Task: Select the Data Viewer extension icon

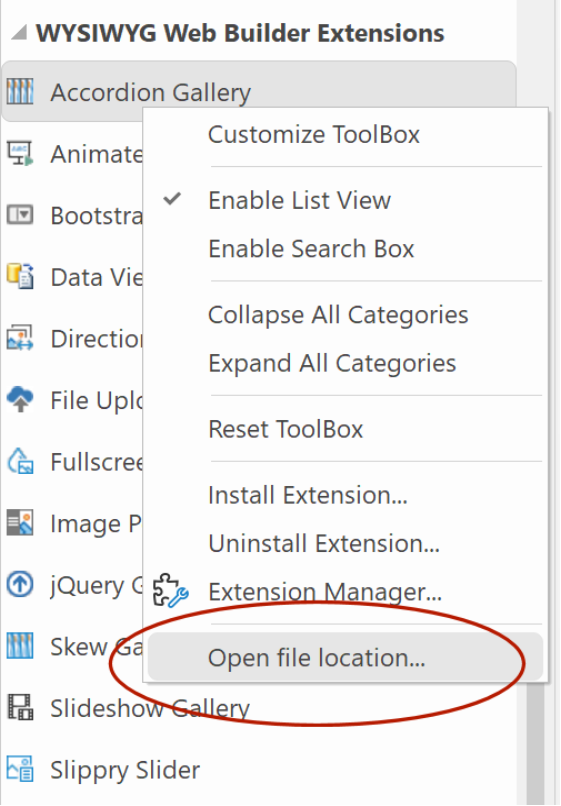Action: 20,277
